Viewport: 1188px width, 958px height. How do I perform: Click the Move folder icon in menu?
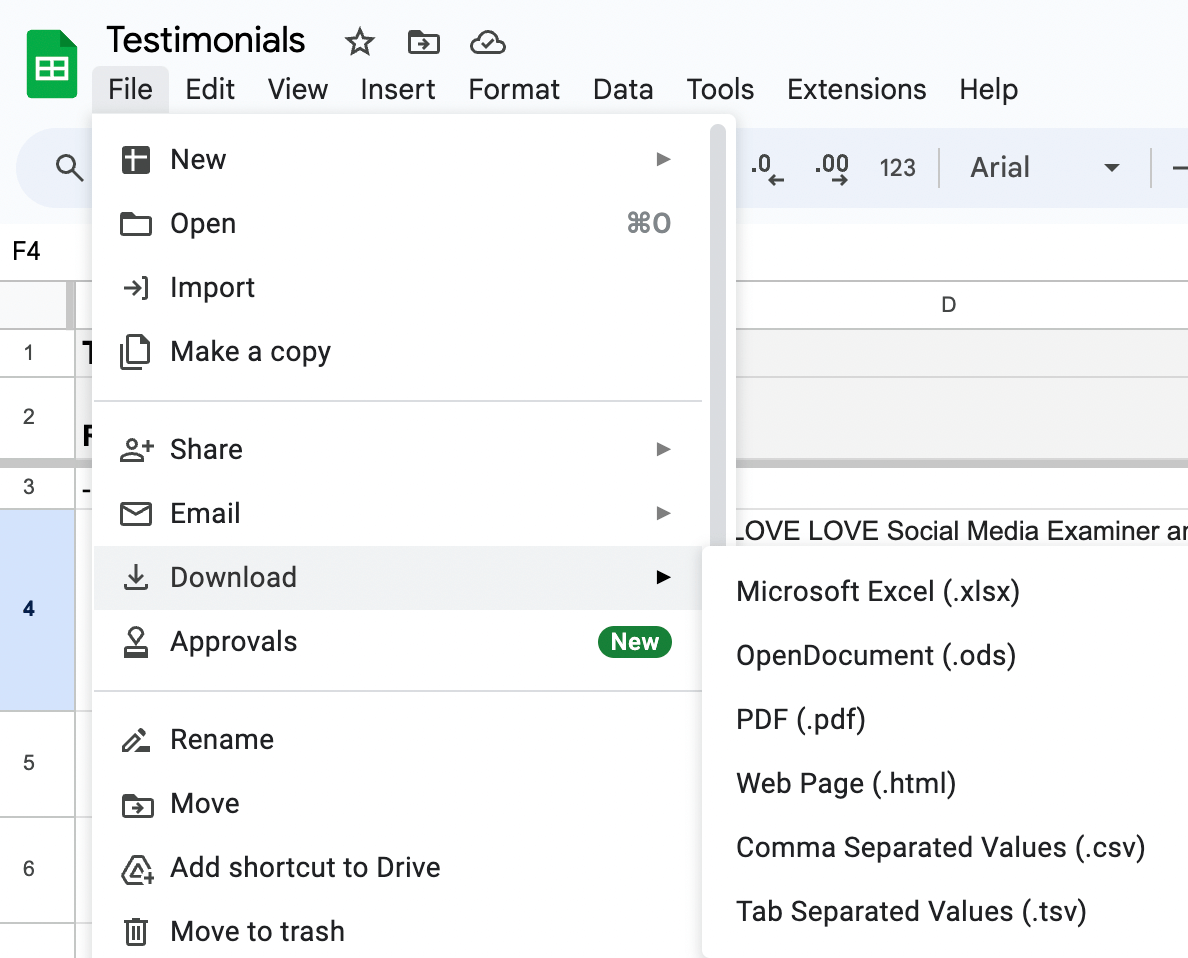coord(137,805)
